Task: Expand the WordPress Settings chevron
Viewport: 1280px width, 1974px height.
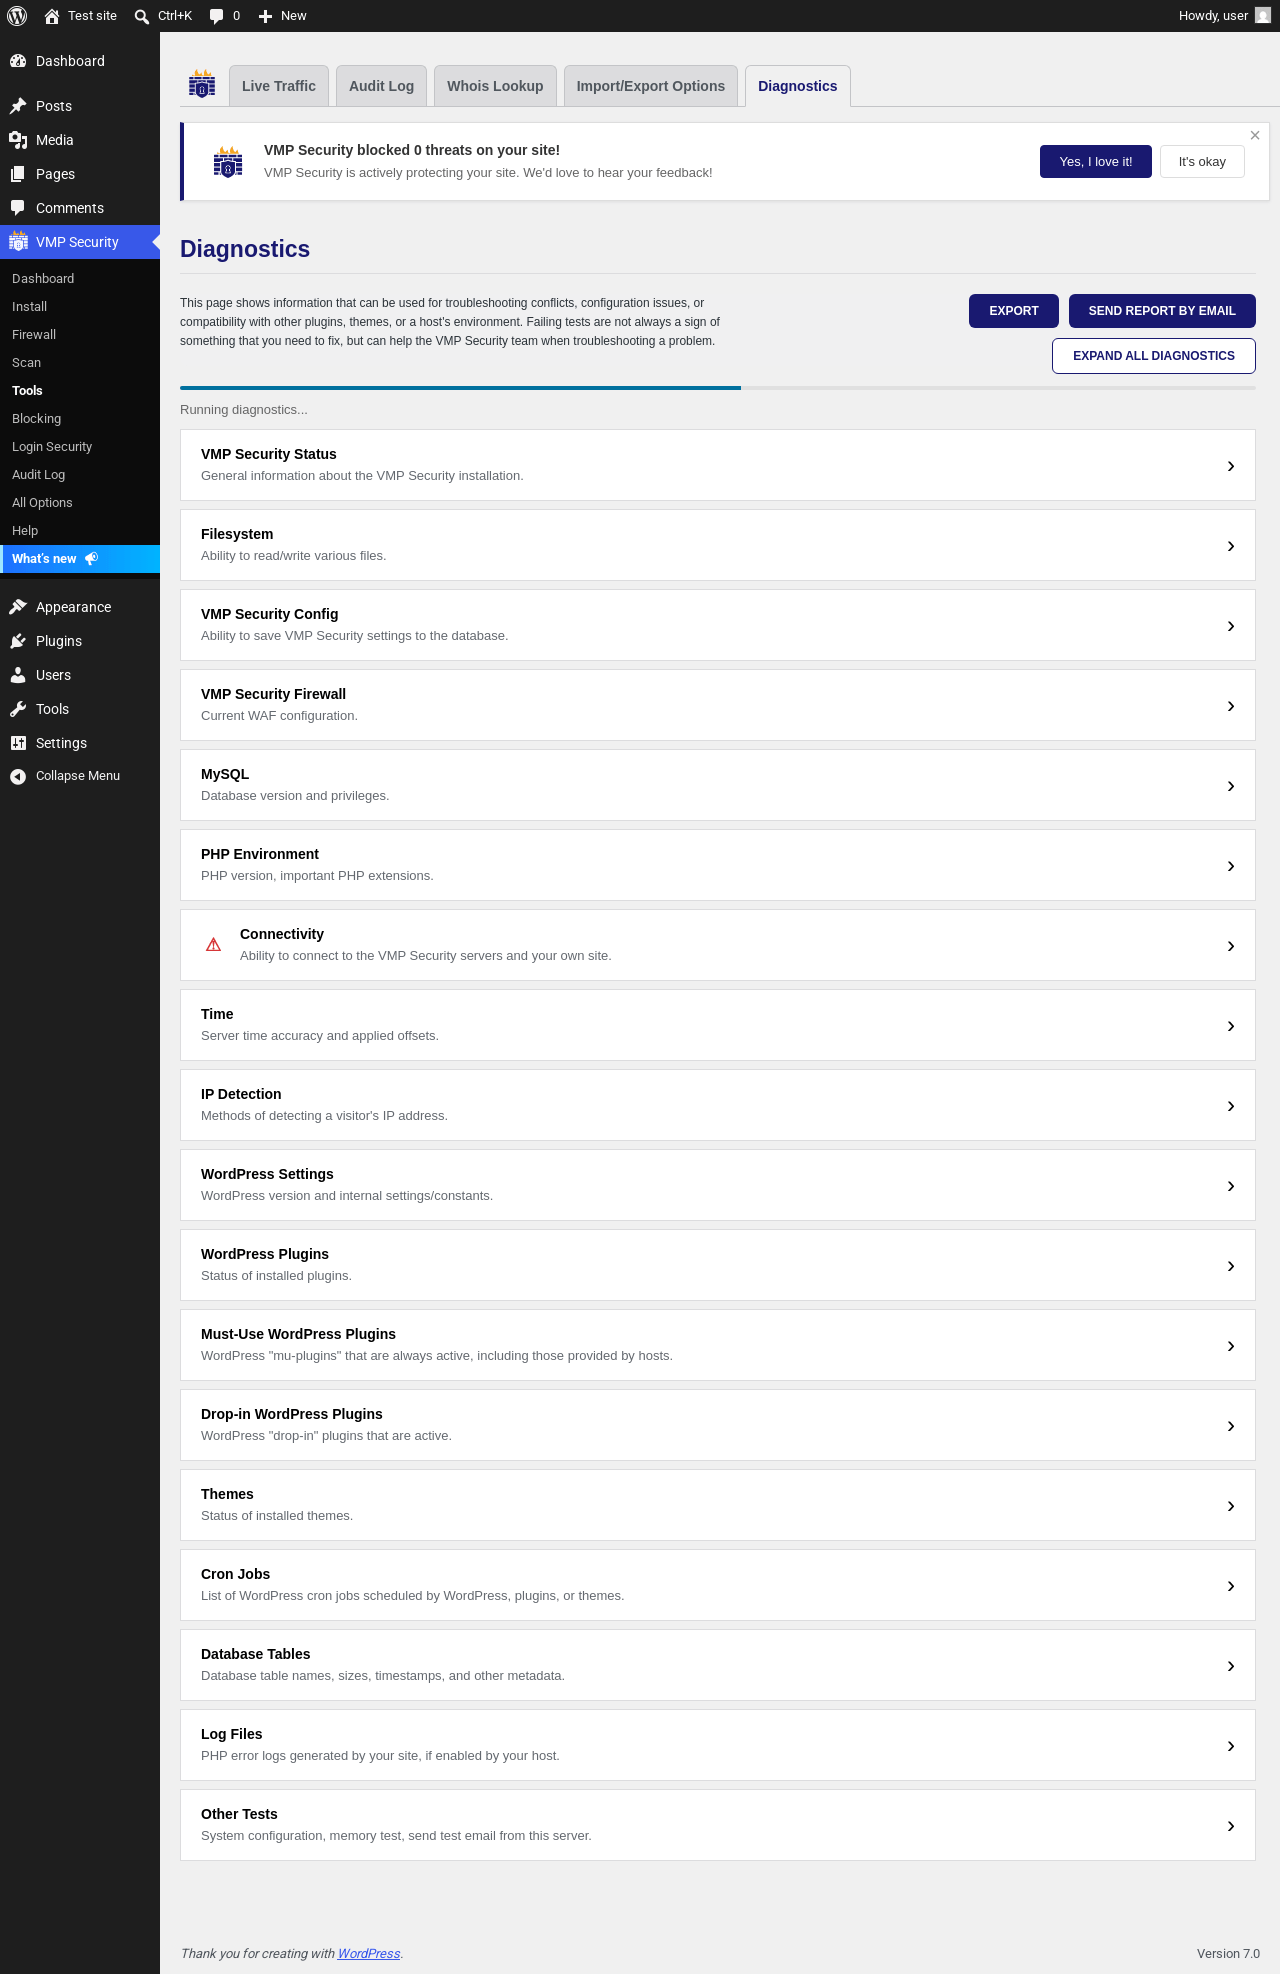Action: pos(1231,1186)
